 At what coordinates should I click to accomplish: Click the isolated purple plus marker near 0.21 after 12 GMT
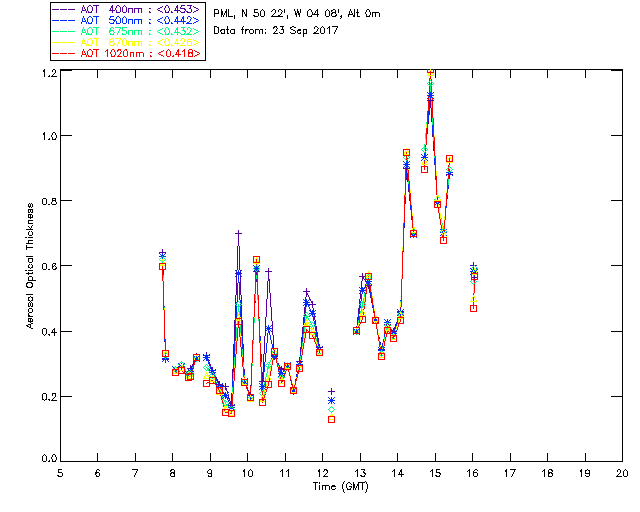coord(331,392)
